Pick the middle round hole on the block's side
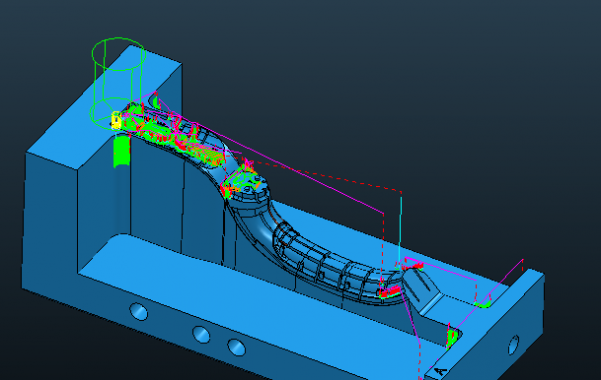601x380 pixels. pyautogui.click(x=201, y=335)
